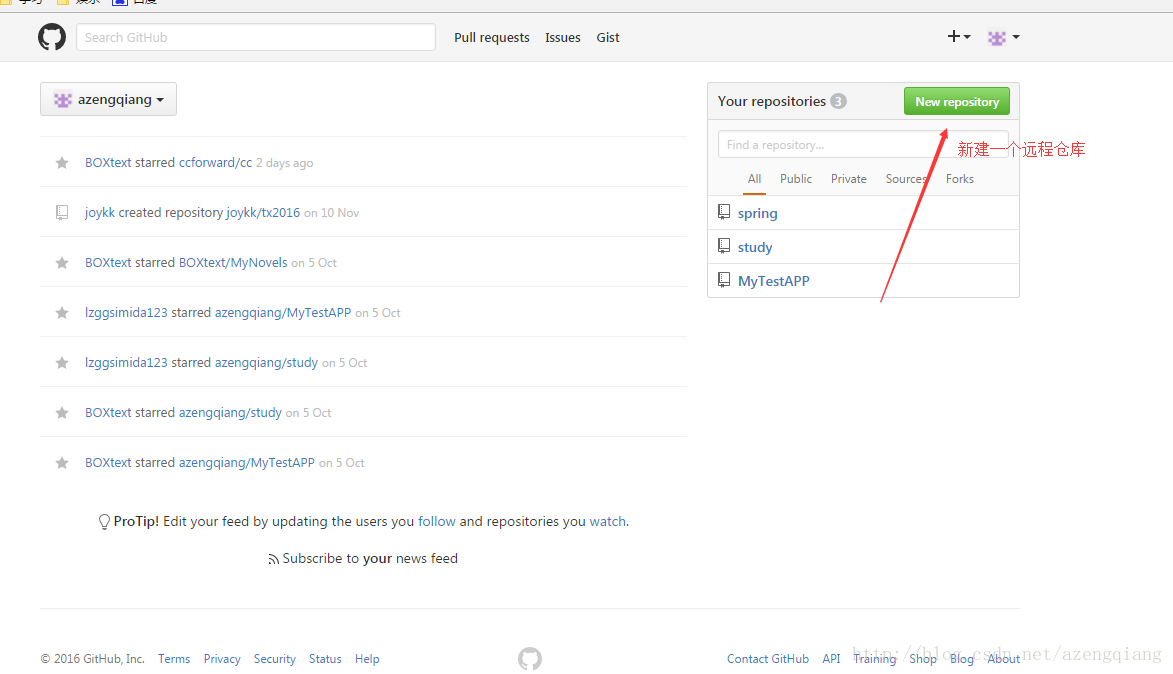Click the repository count badge showing 3
This screenshot has height=674, width=1173.
839,101
